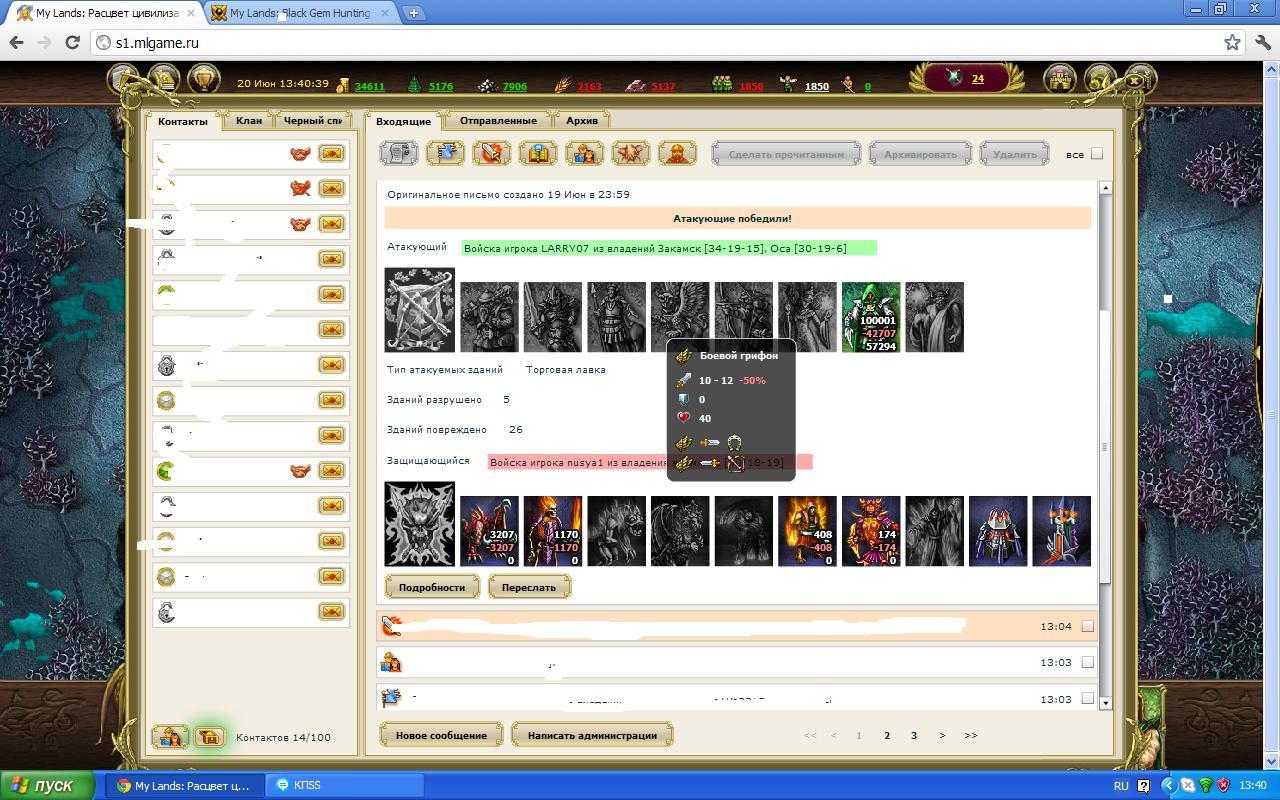Viewport: 1280px width, 800px height.
Task: Open the 'Отправленные' tab
Action: pyautogui.click(x=498, y=121)
